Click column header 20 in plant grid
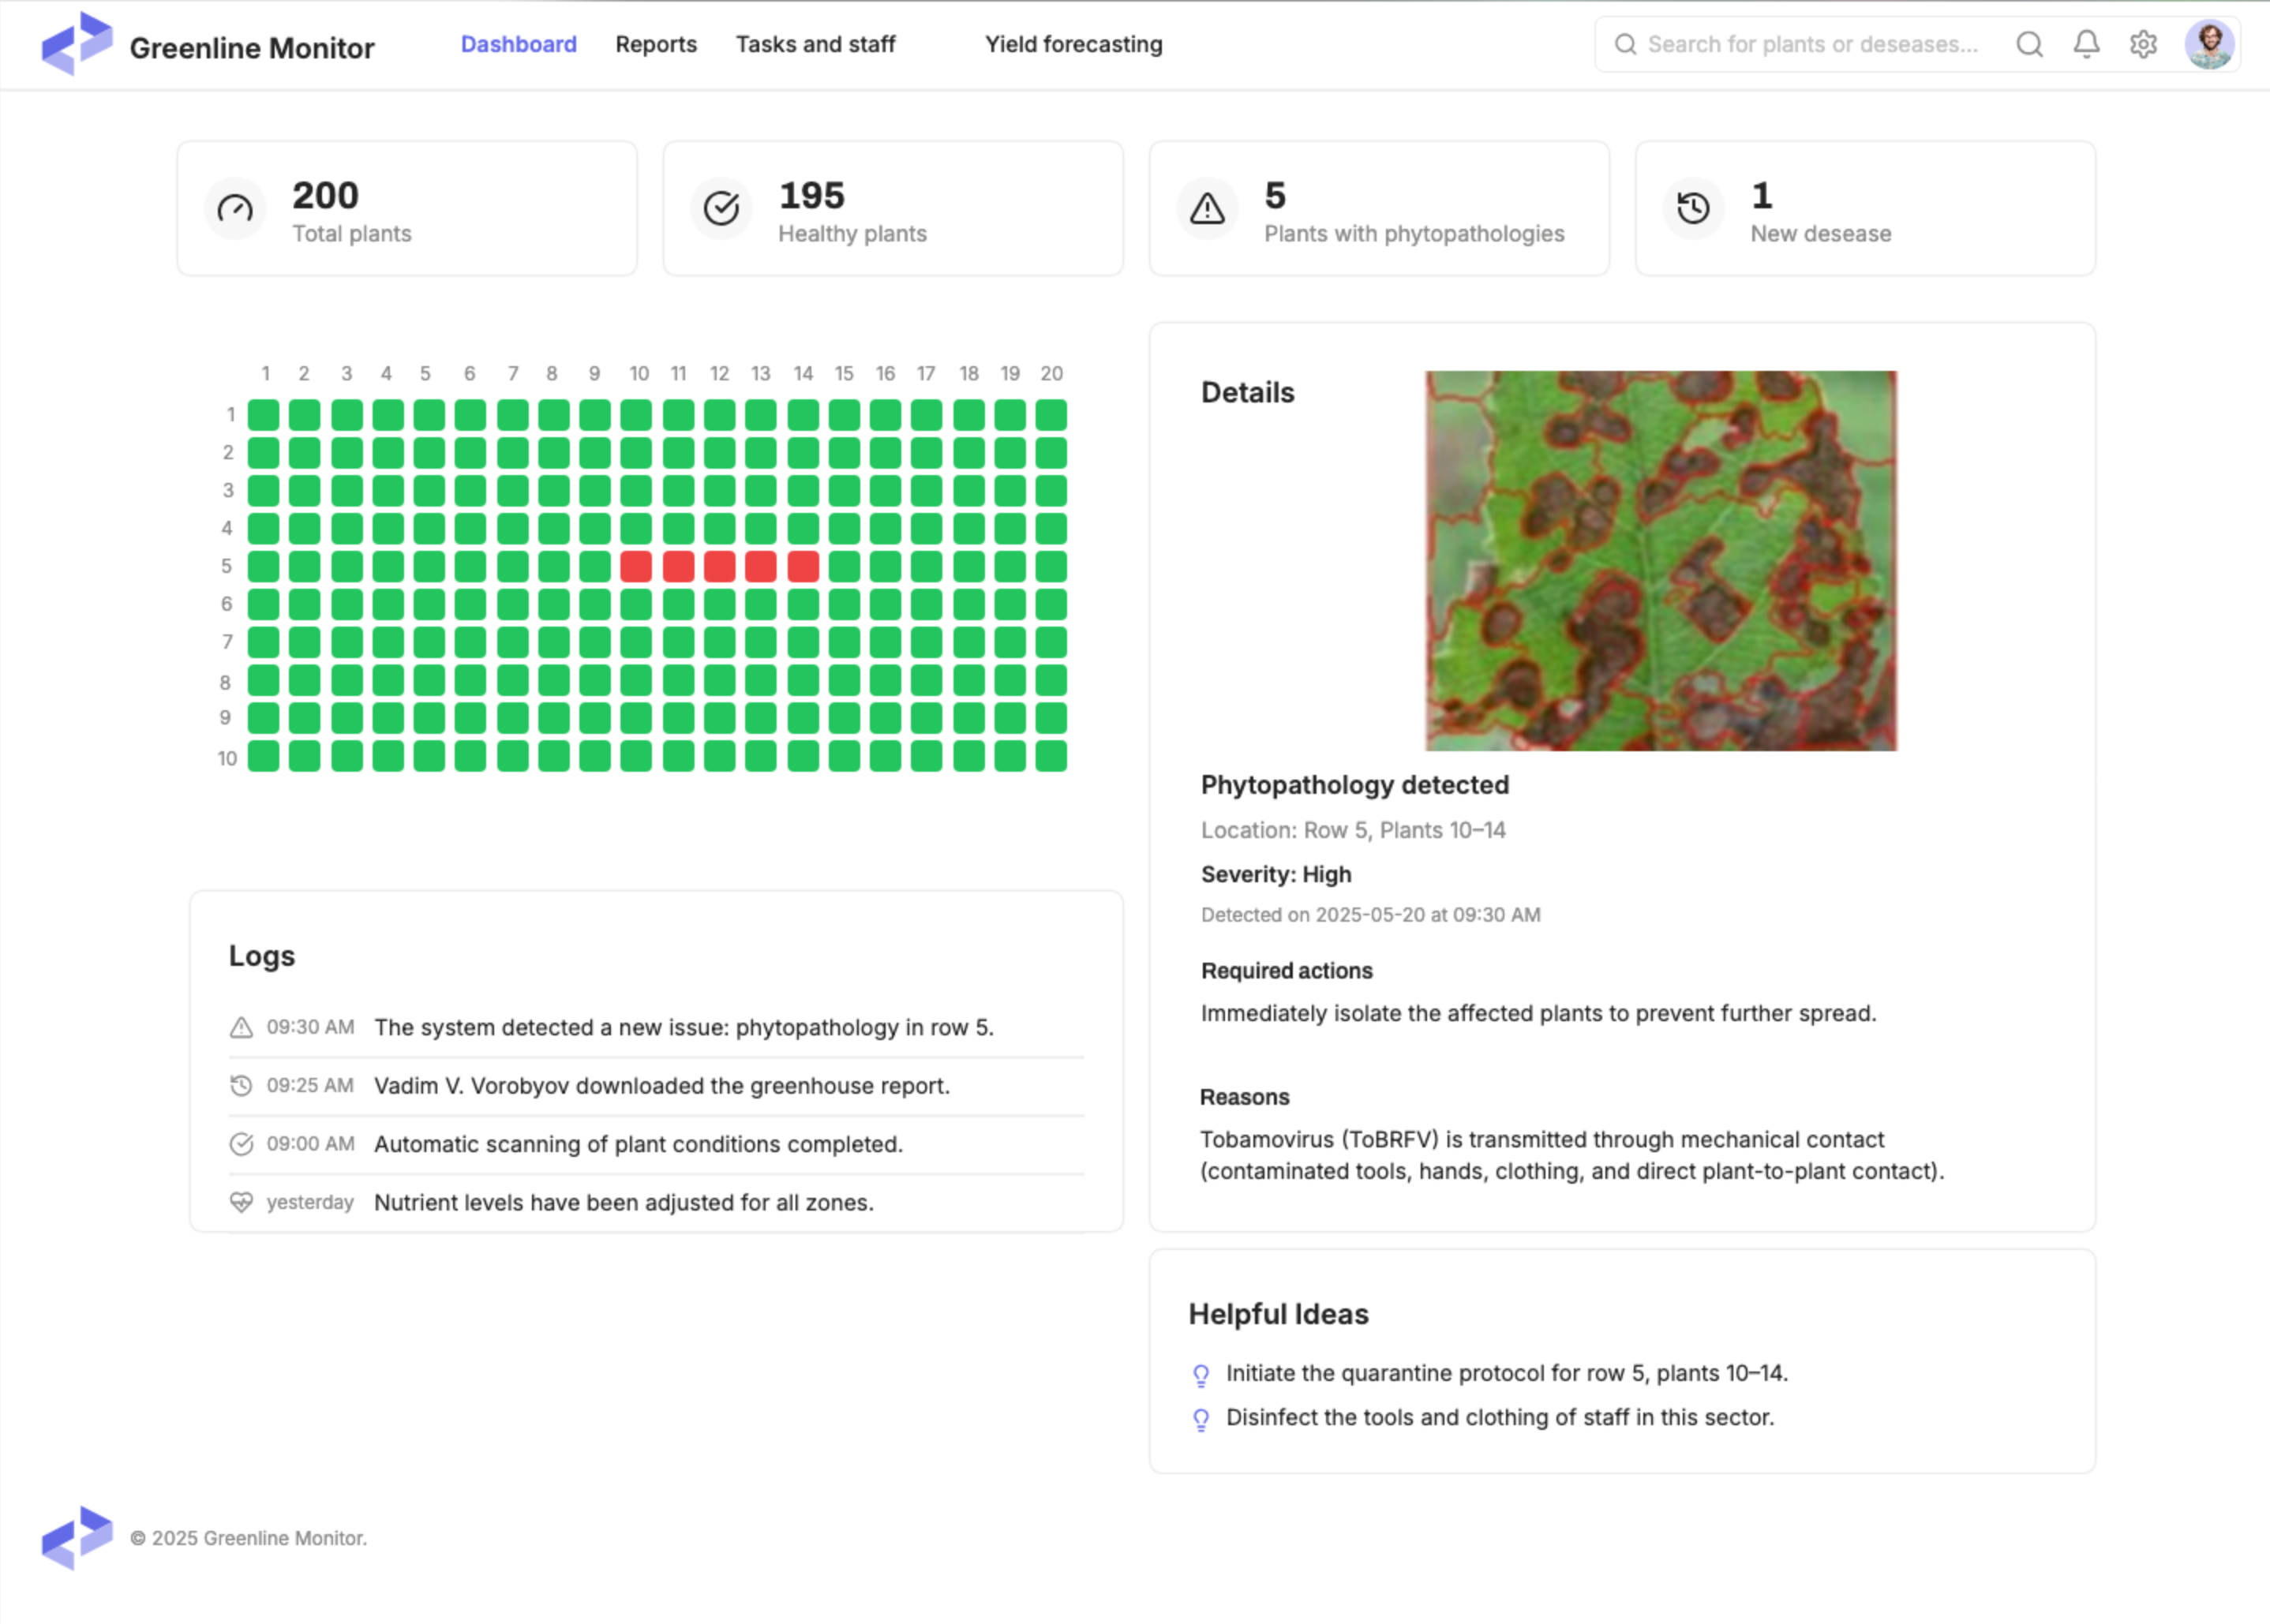Screen dimensions: 2270x1624 (1051, 373)
